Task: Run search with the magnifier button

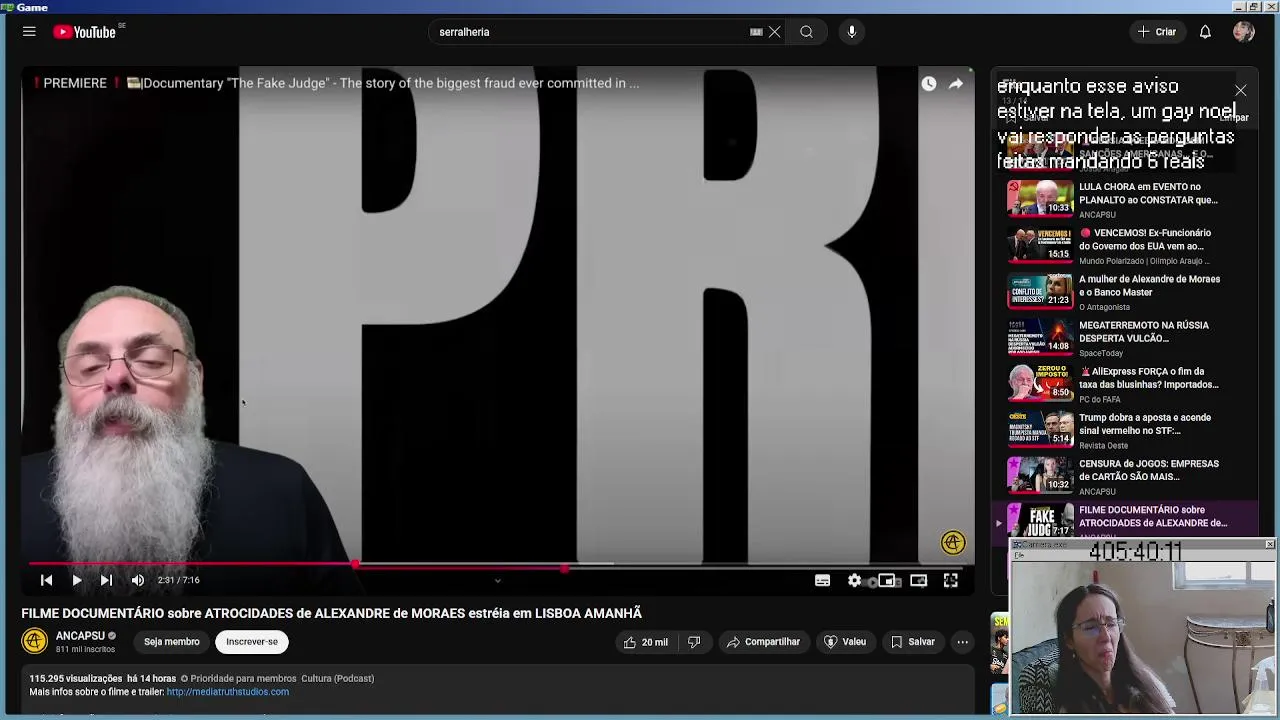Action: click(806, 32)
